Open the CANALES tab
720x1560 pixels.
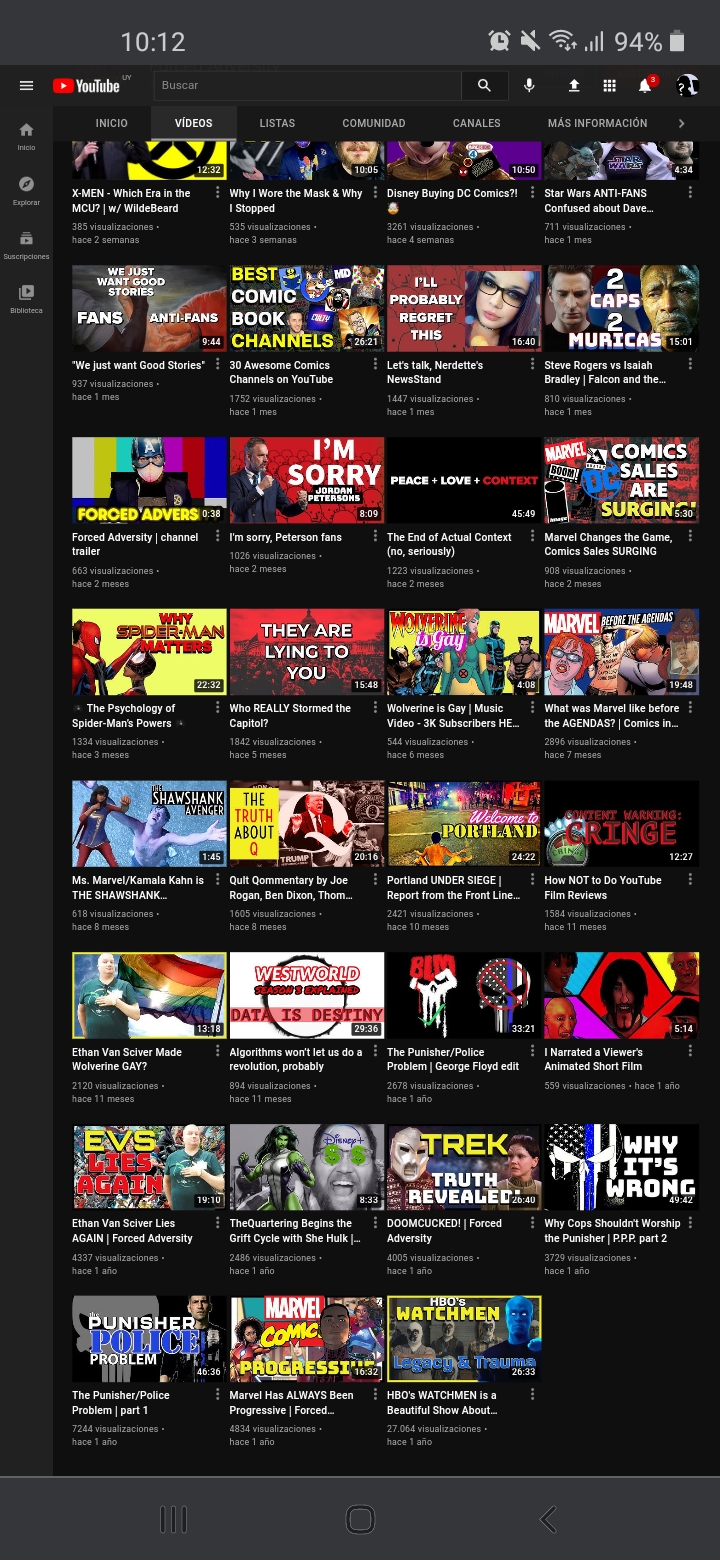pyautogui.click(x=477, y=123)
